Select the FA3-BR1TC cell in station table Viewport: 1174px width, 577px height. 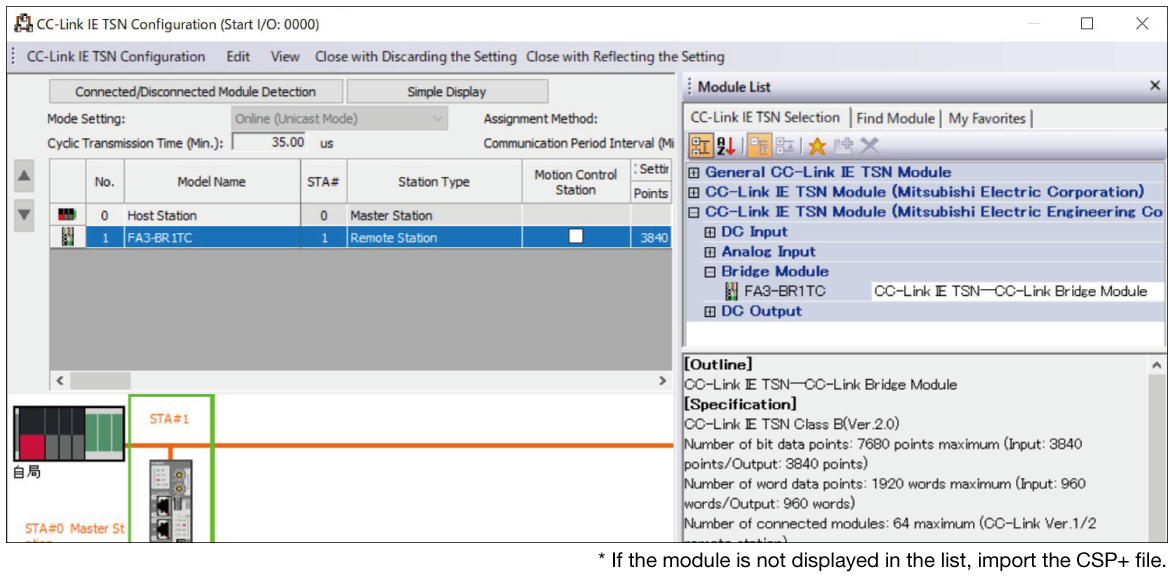pyautogui.click(x=213, y=238)
